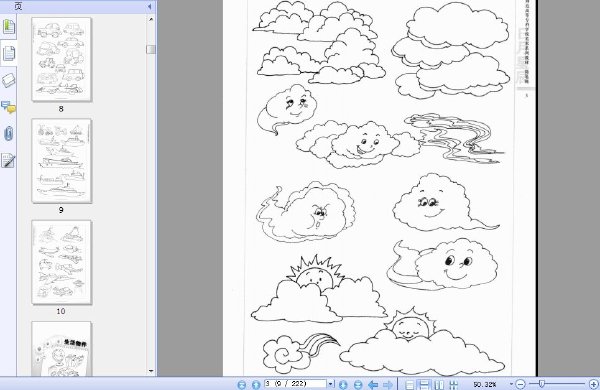Select page 8 thumbnail with cars
The height and width of the screenshot is (390, 600).
(61, 59)
